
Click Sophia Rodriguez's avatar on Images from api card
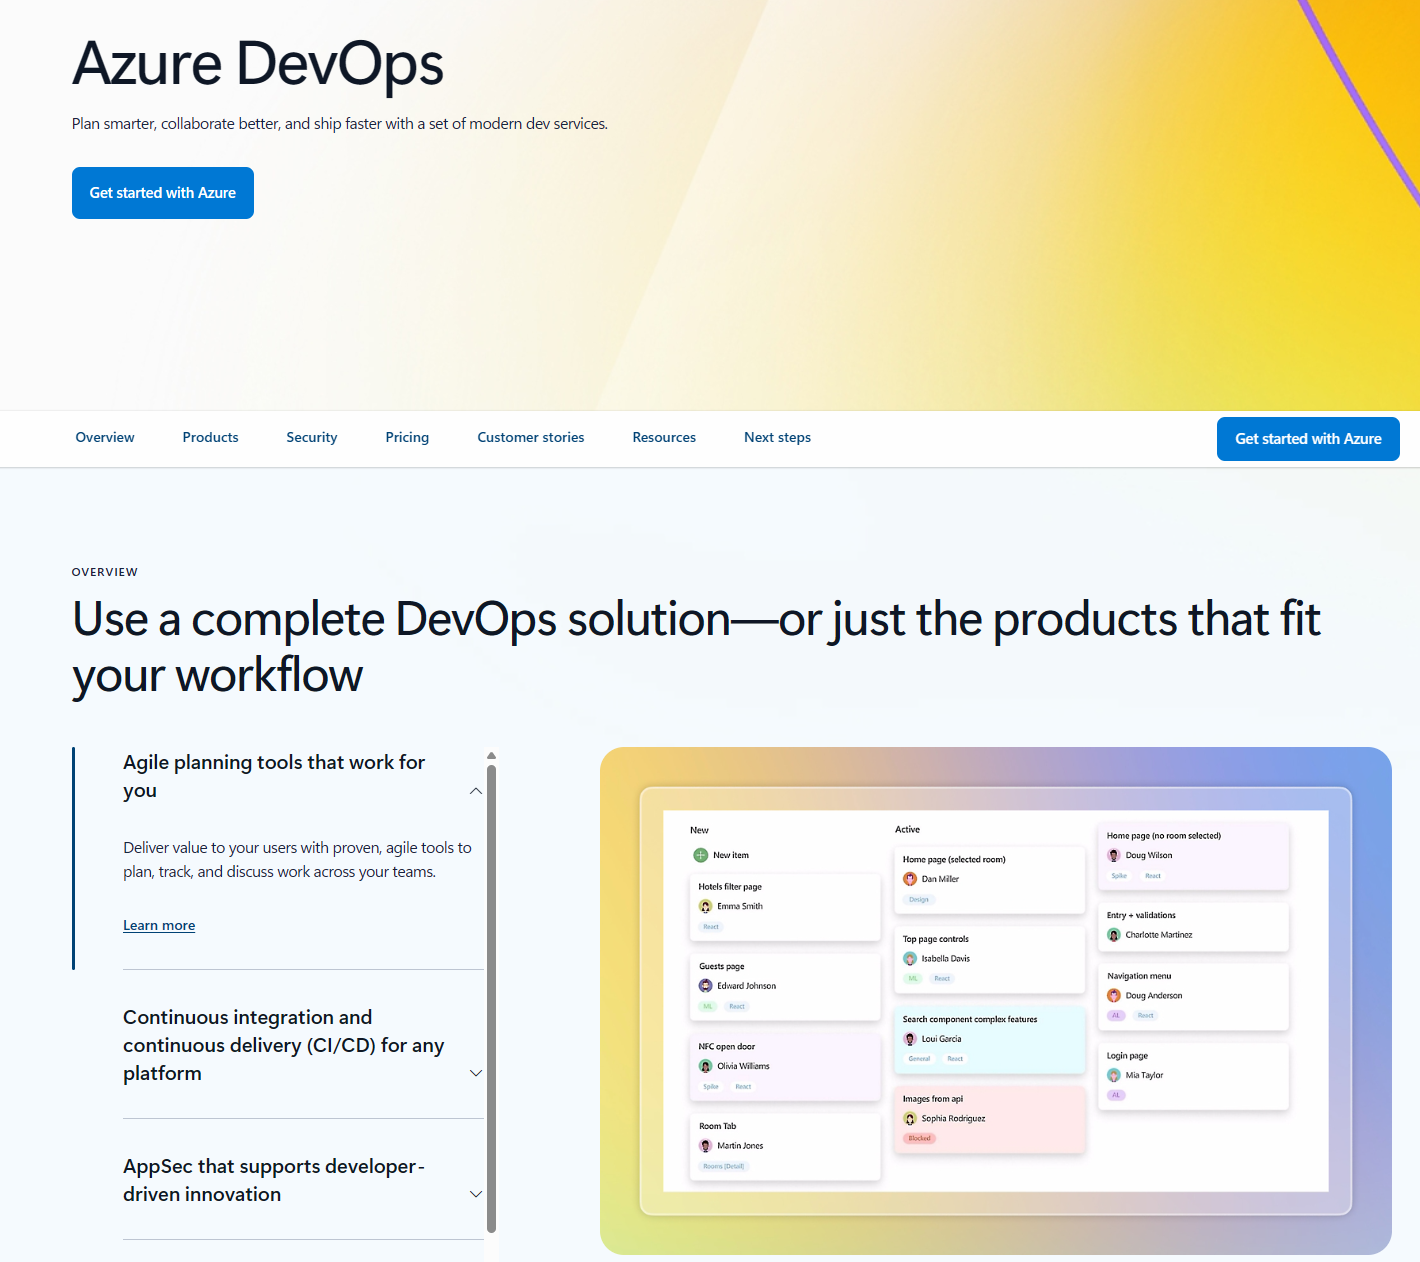(910, 1119)
